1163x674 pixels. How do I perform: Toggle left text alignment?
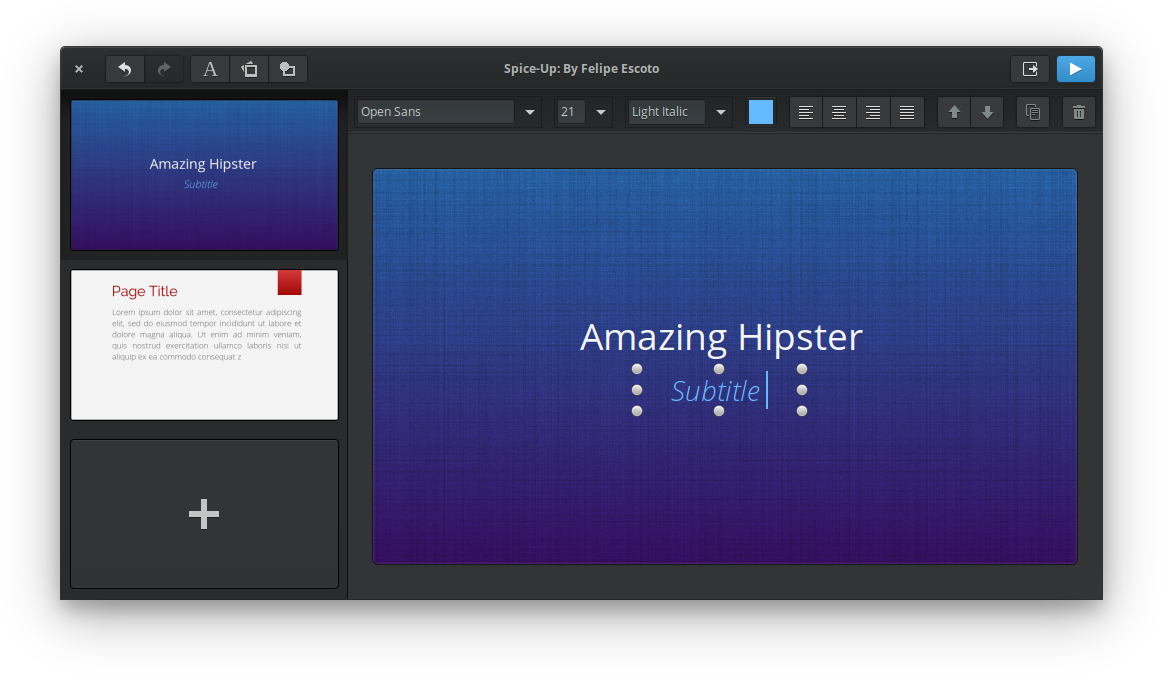tap(806, 112)
